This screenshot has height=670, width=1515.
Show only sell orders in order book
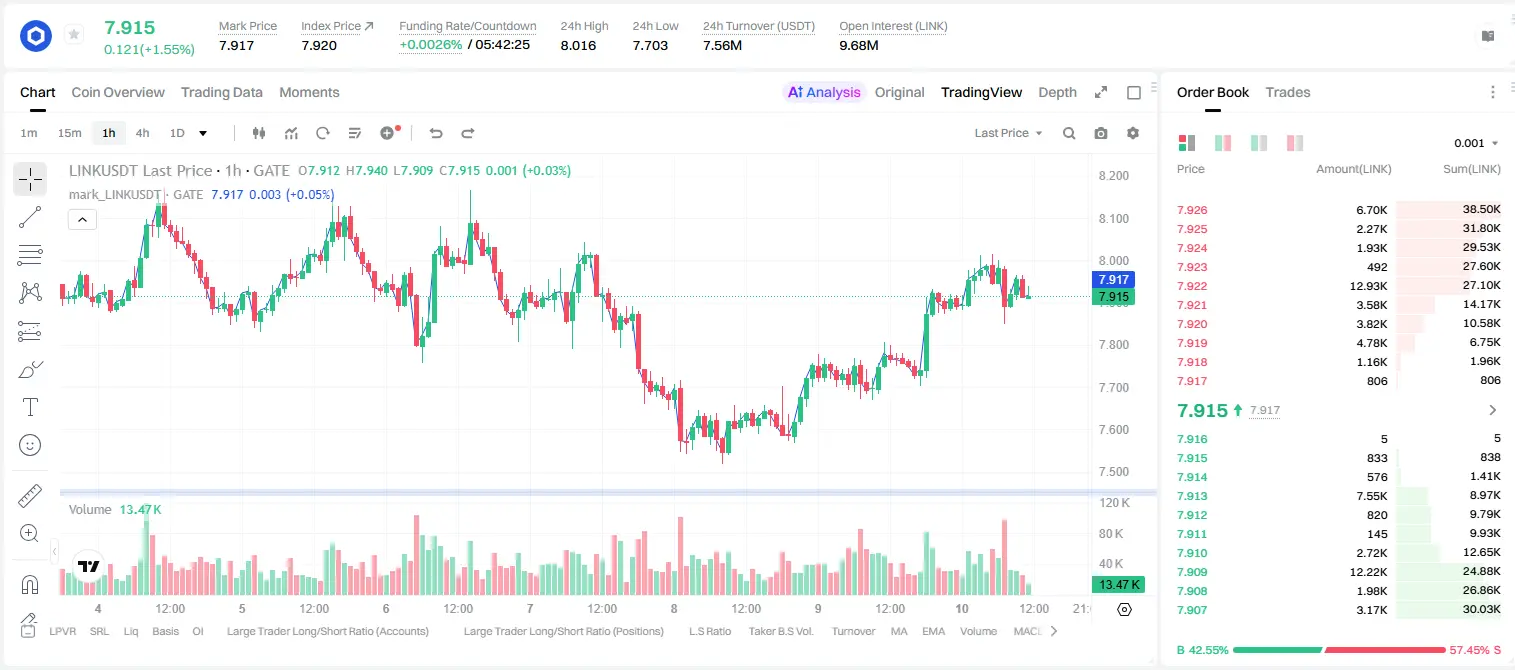[x=1295, y=143]
